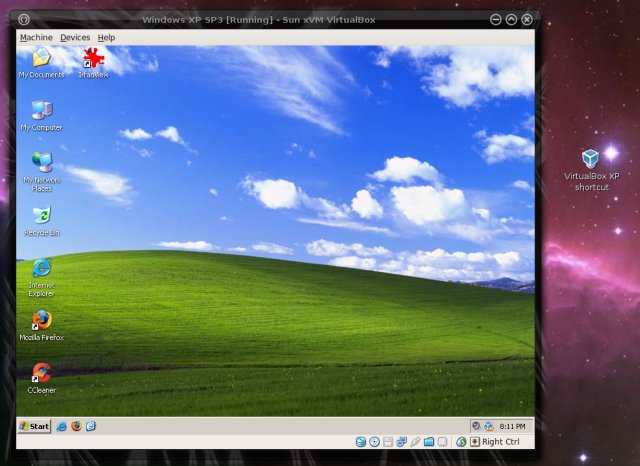The image size is (640, 466).
Task: Click network adapters status icon
Action: 401,442
